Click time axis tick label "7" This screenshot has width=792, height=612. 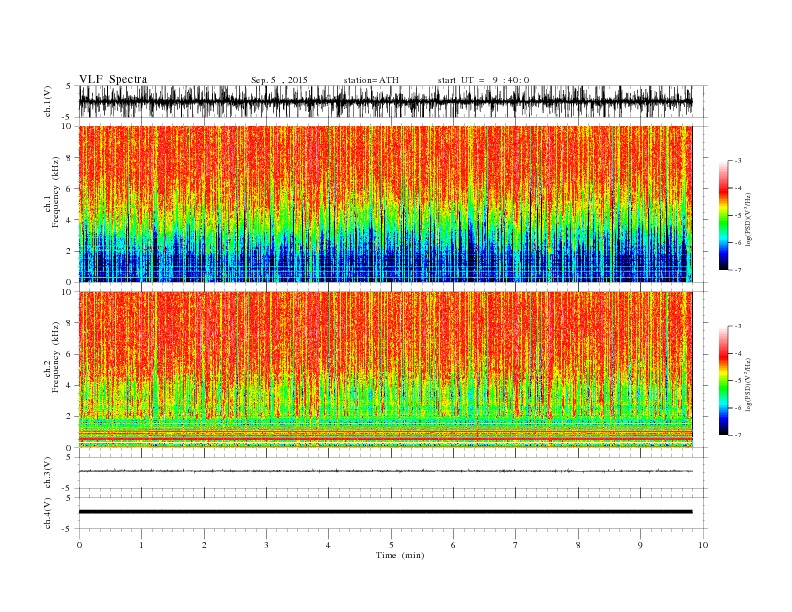(516, 545)
